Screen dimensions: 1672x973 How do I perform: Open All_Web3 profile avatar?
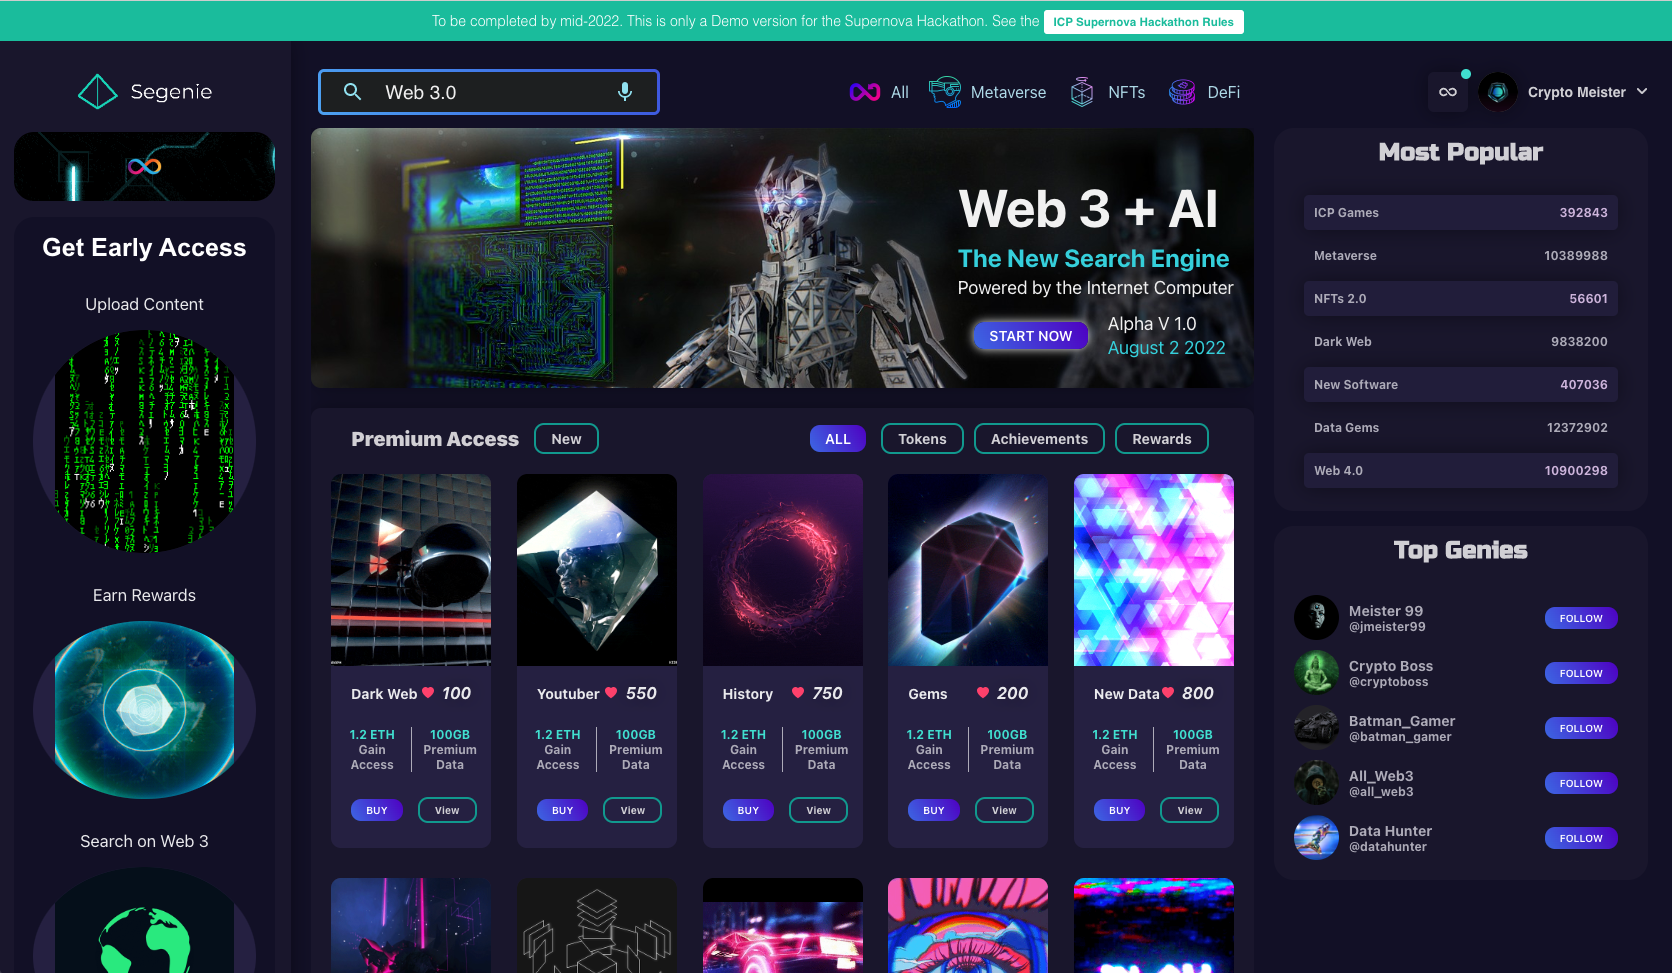click(1316, 783)
